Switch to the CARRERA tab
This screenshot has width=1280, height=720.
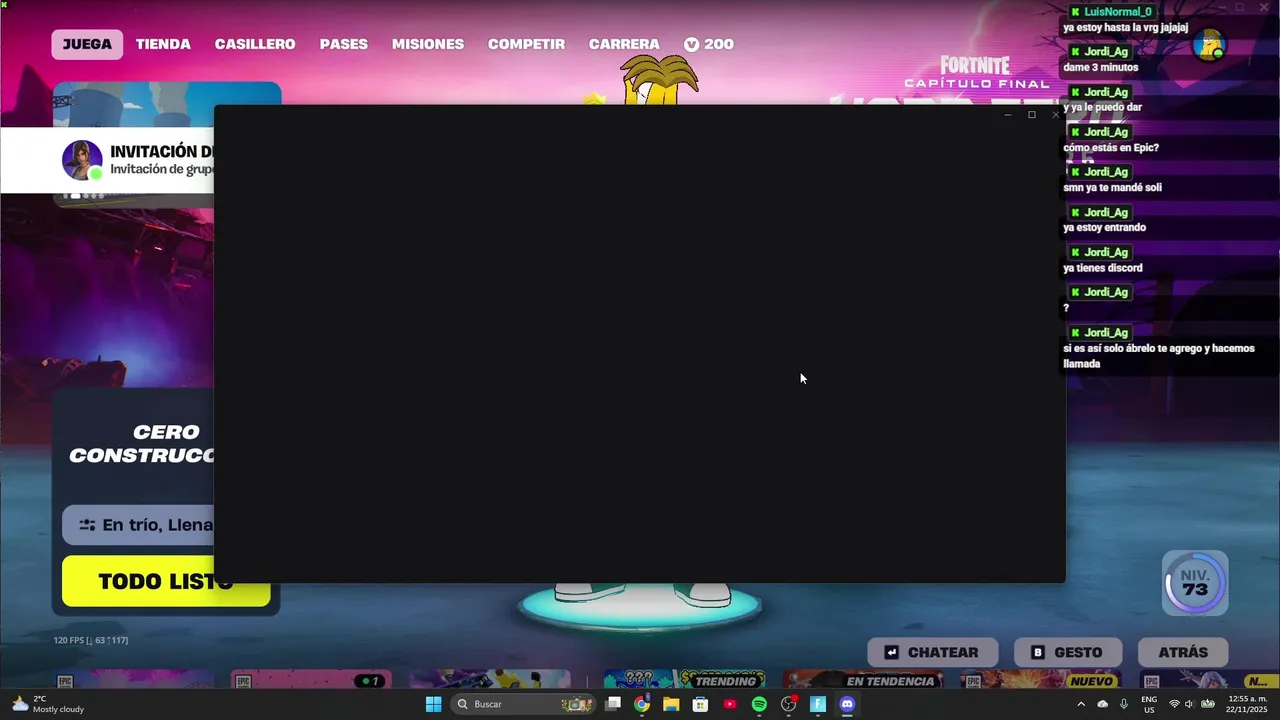pyautogui.click(x=624, y=44)
